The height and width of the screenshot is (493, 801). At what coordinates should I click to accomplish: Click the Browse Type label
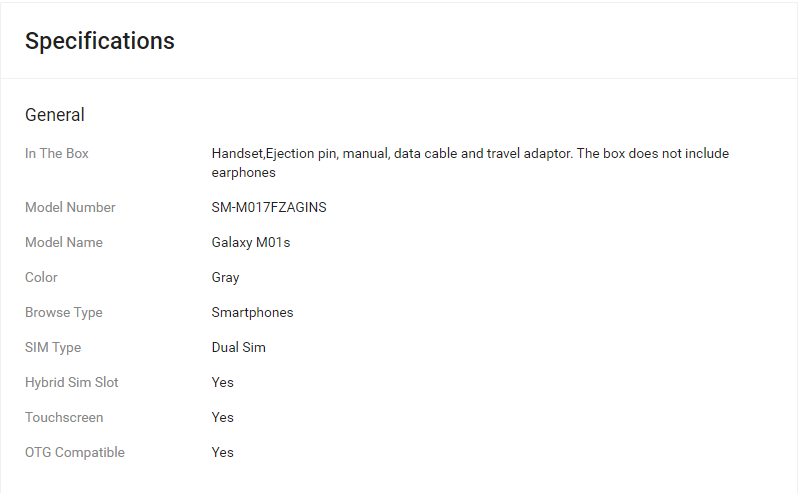pyautogui.click(x=64, y=312)
